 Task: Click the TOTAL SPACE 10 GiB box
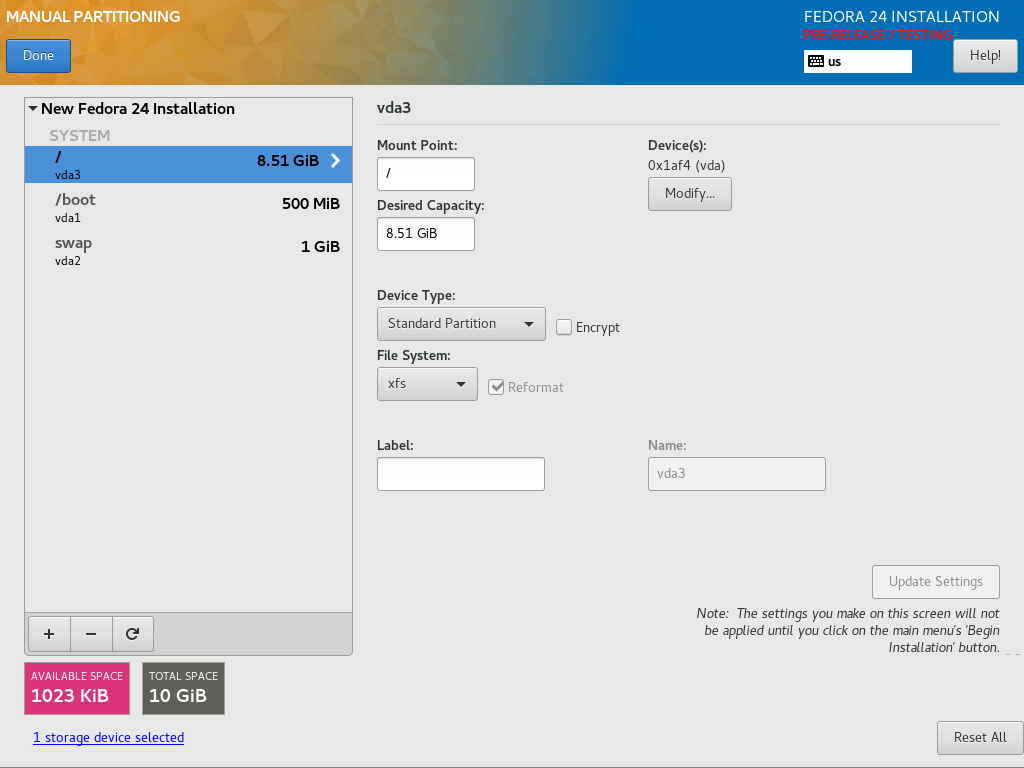[184, 688]
